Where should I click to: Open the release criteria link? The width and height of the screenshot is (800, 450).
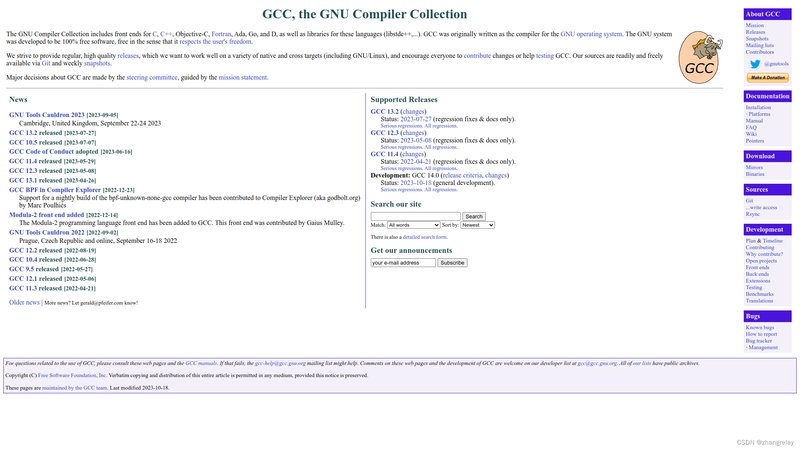[x=462, y=176]
